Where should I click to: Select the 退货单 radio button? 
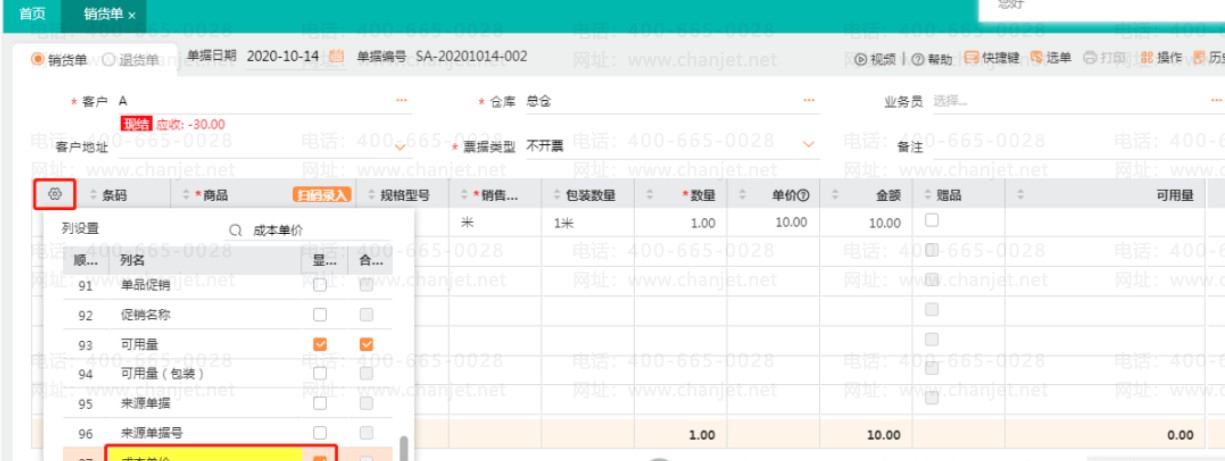pos(109,59)
